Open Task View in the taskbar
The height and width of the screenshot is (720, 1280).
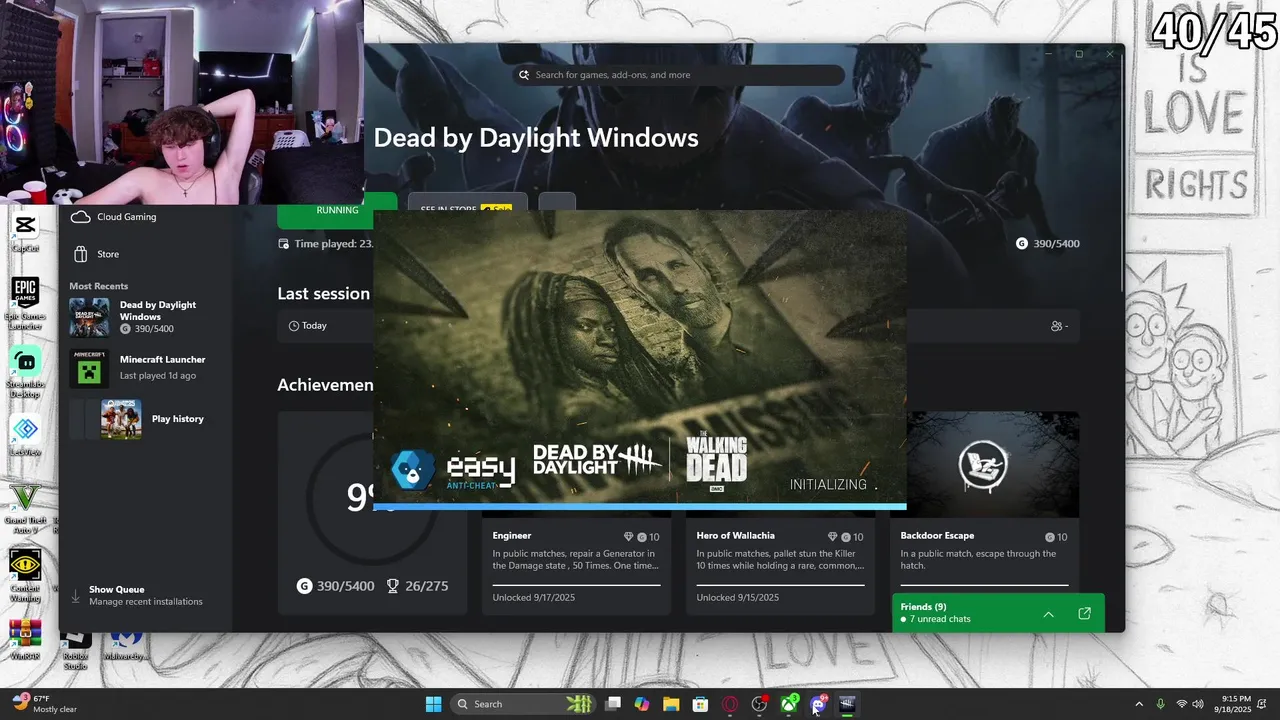[613, 704]
